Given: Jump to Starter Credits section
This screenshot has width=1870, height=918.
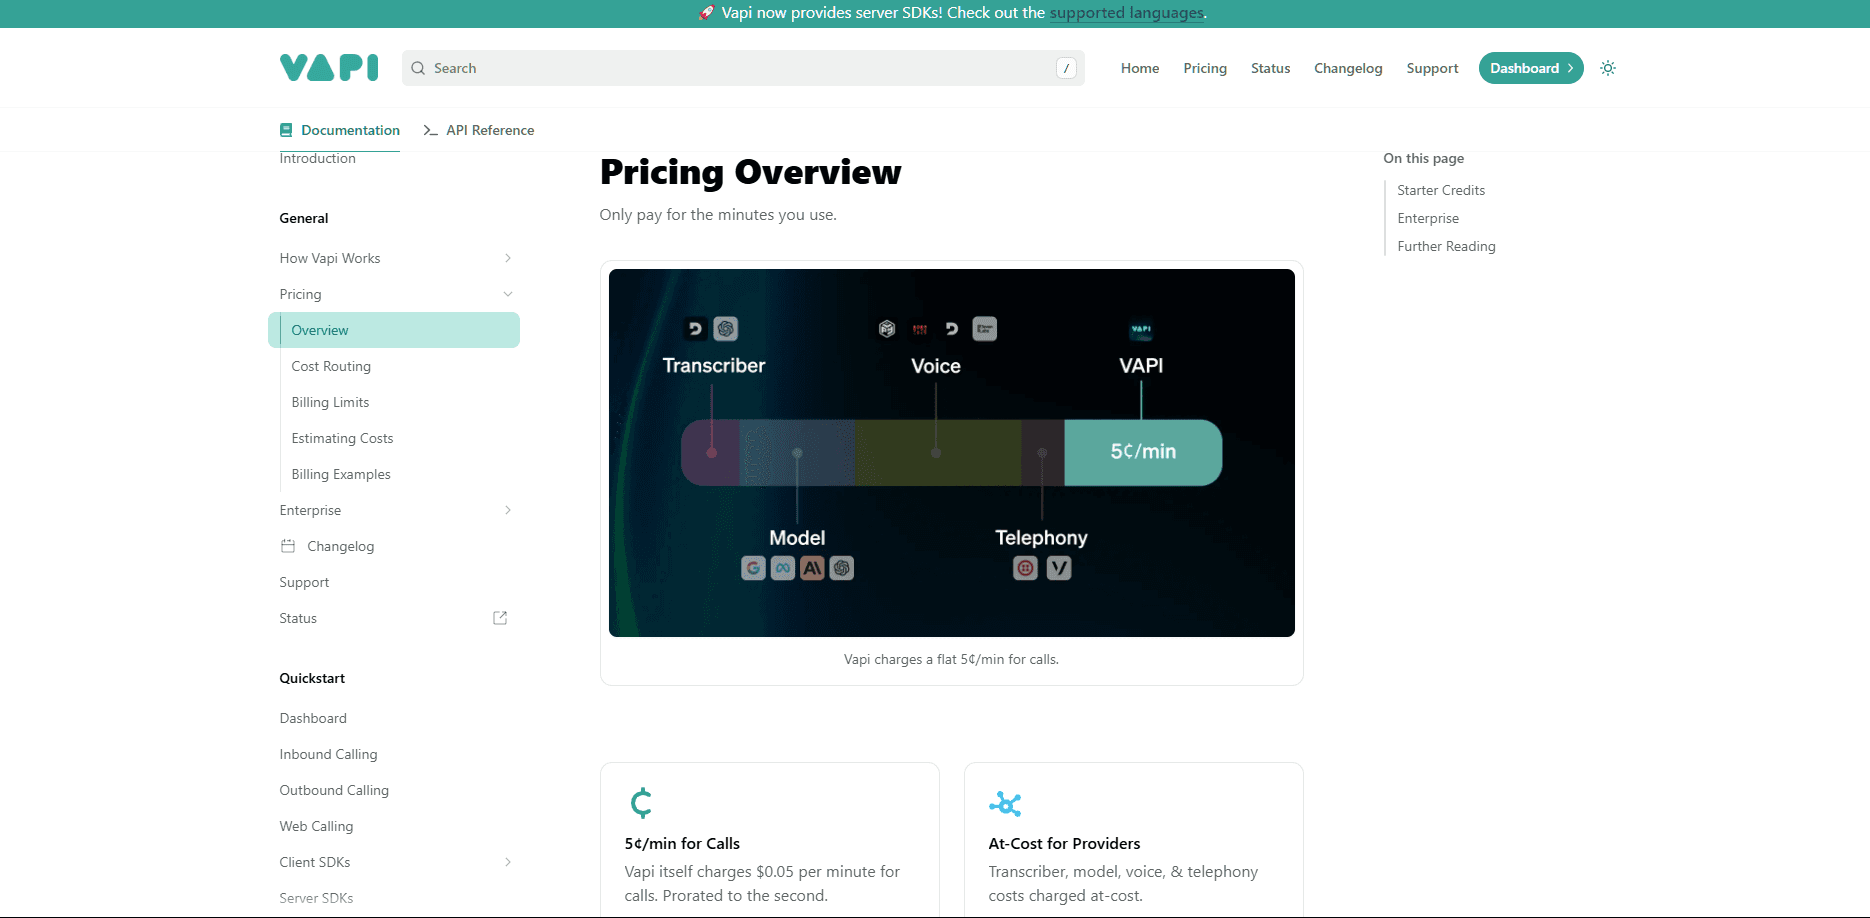Looking at the screenshot, I should (x=1441, y=190).
